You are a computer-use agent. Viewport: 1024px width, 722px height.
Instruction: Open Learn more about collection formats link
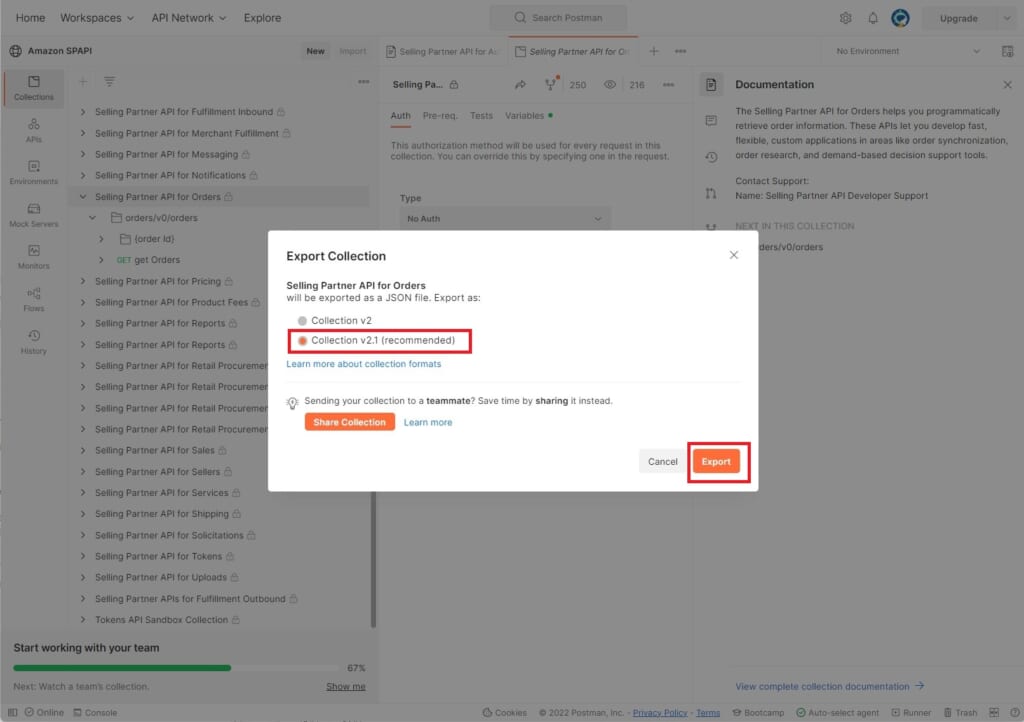tap(364, 364)
